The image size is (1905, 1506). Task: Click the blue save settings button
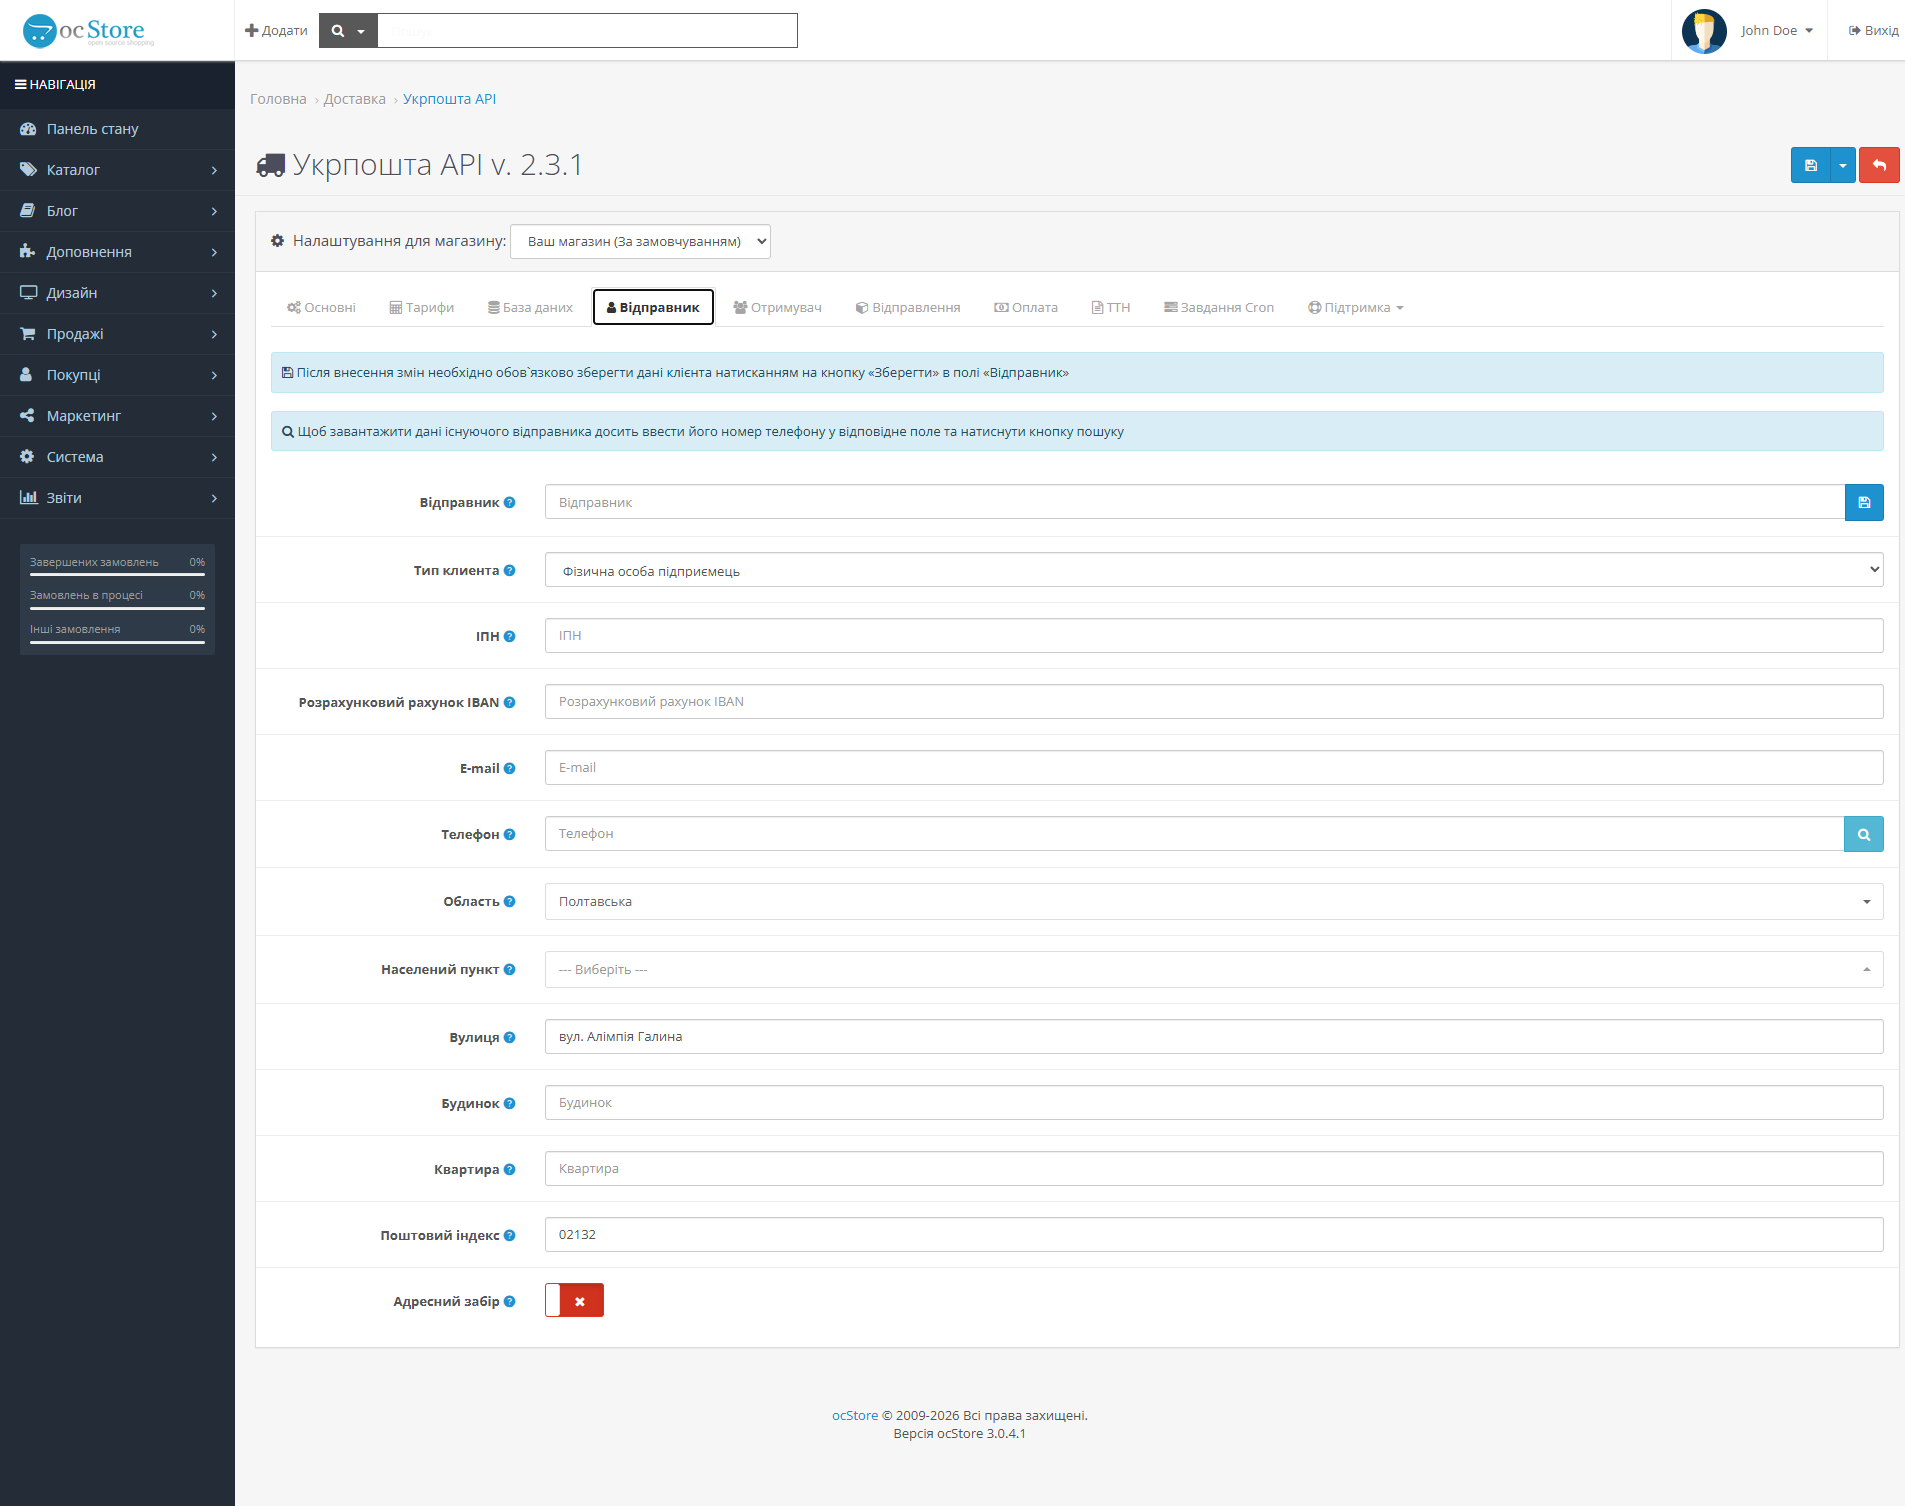pyautogui.click(x=1810, y=165)
